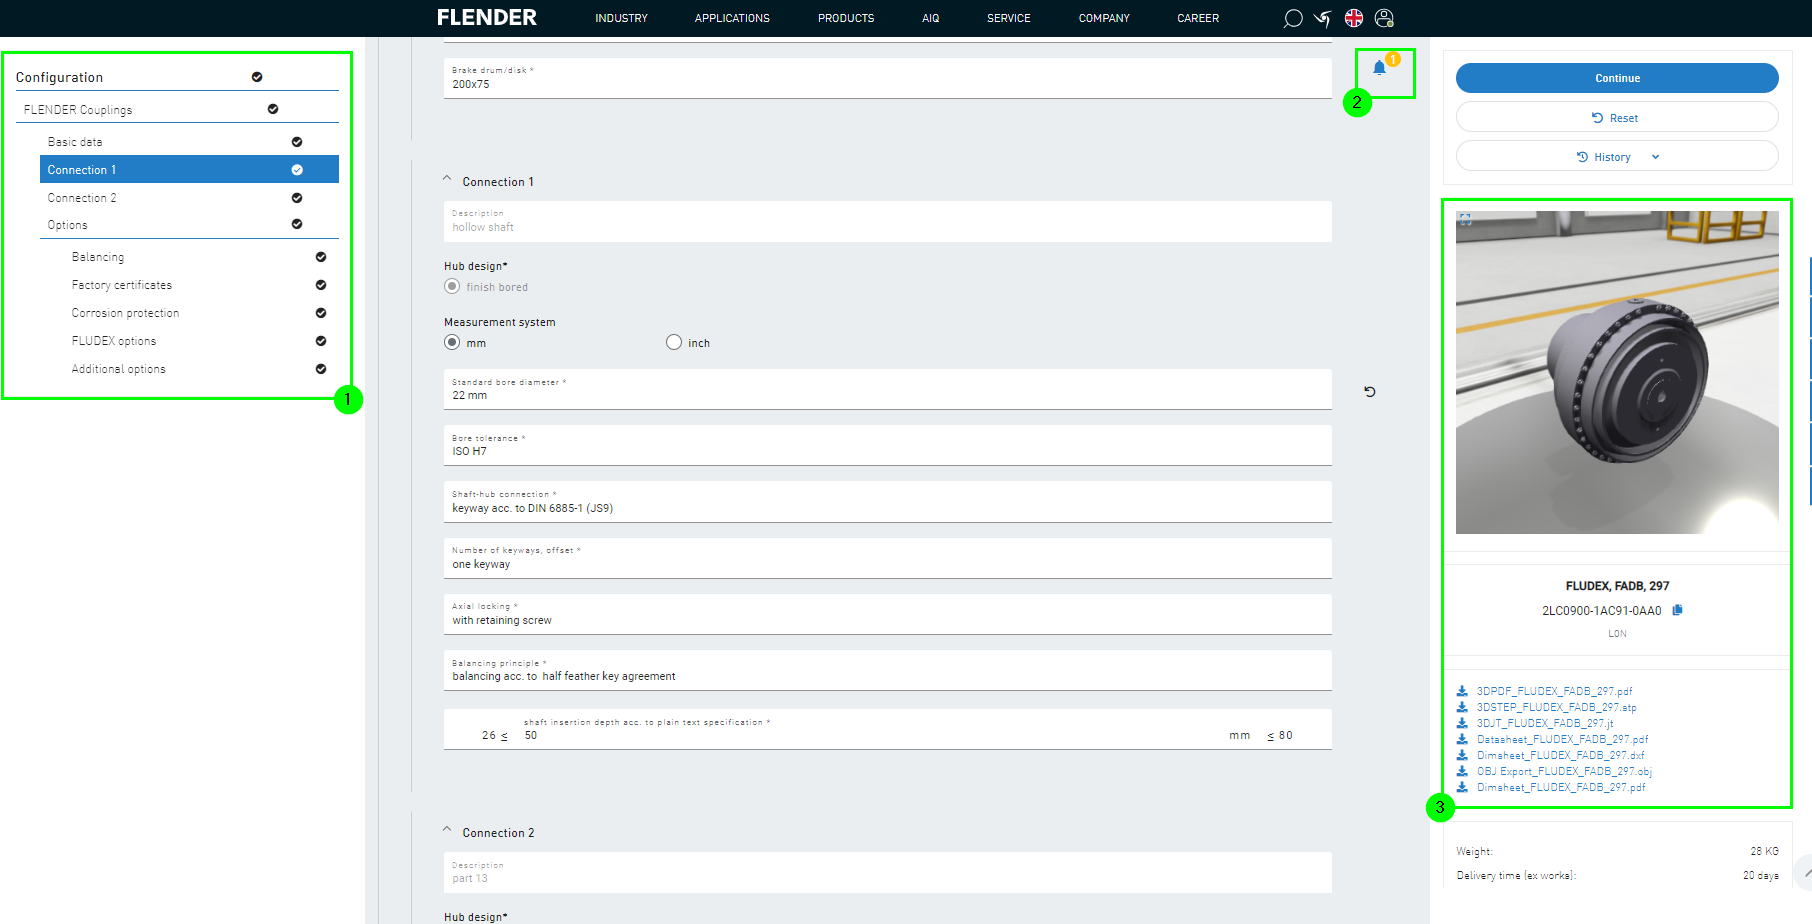Select the inch measurement system
This screenshot has width=1812, height=924.
tap(674, 342)
